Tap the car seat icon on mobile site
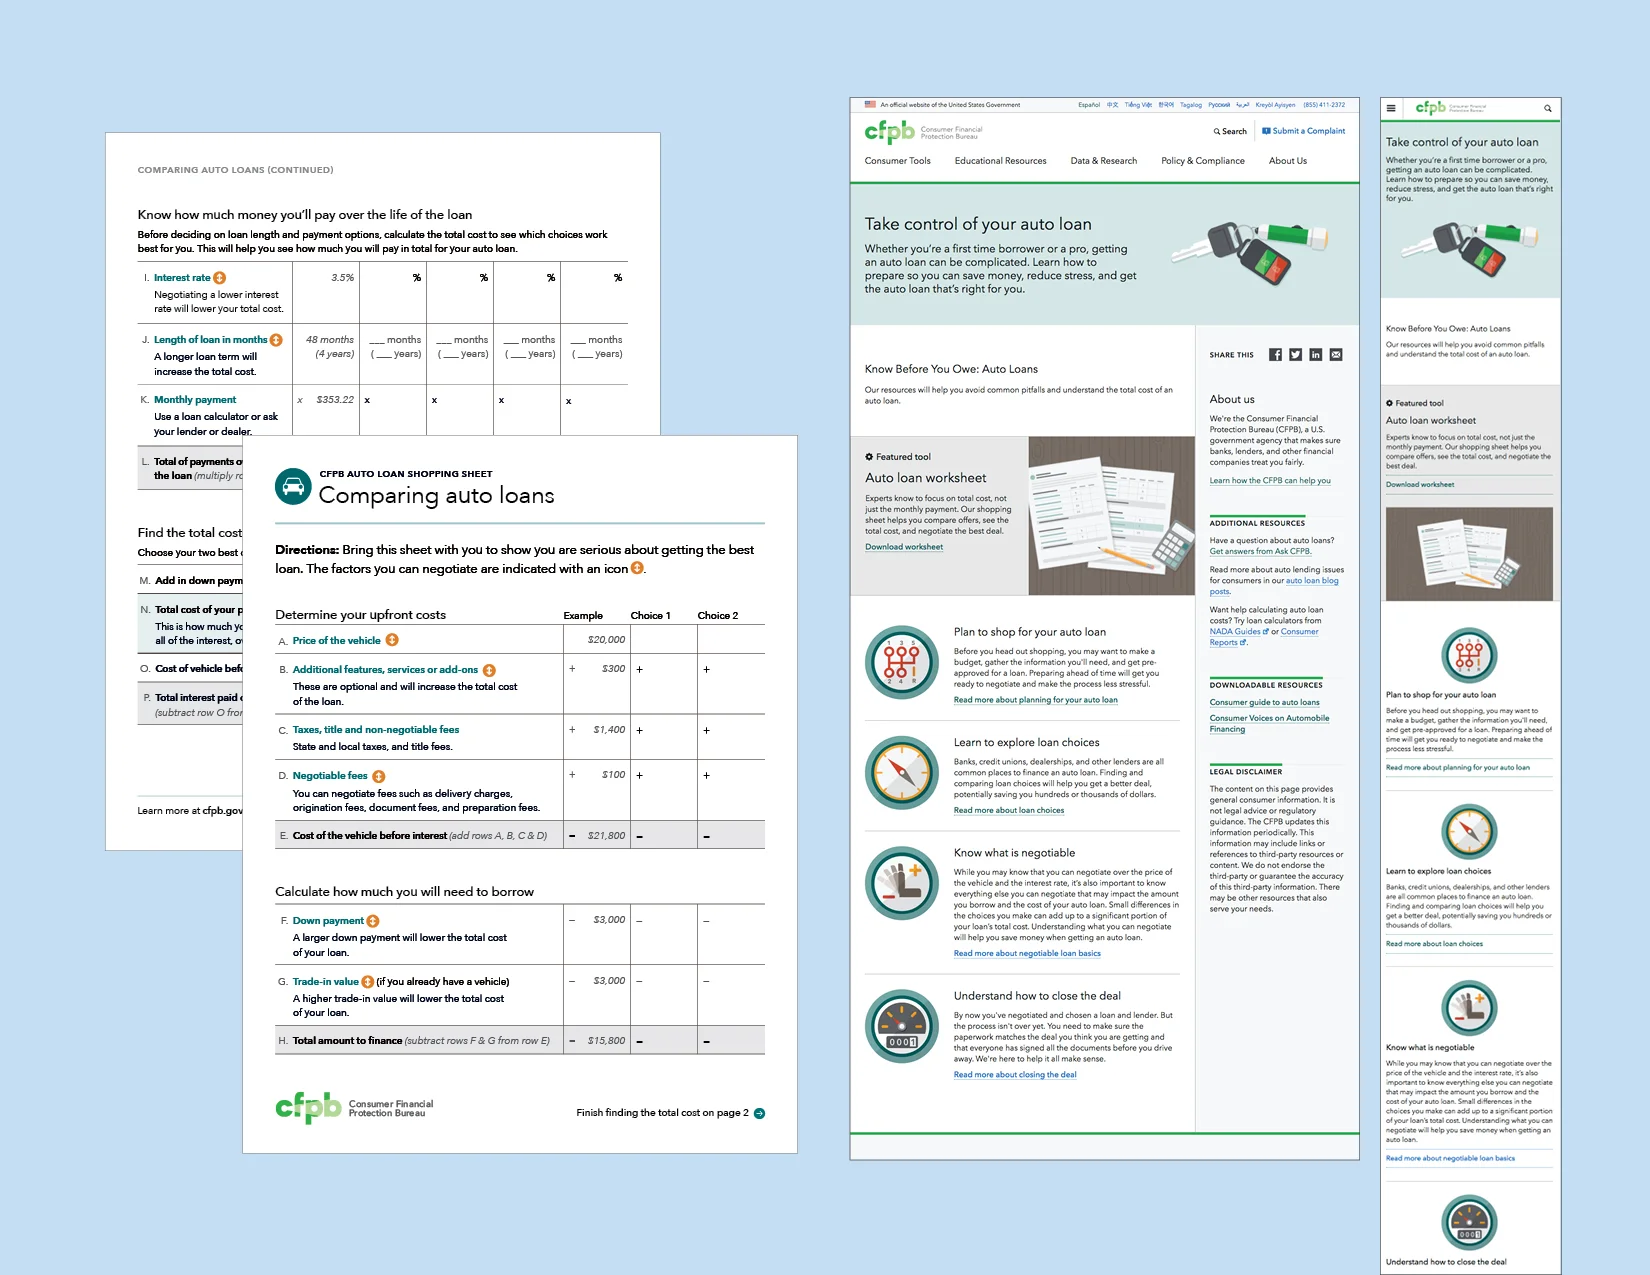The height and width of the screenshot is (1275, 1650). [x=1469, y=1007]
